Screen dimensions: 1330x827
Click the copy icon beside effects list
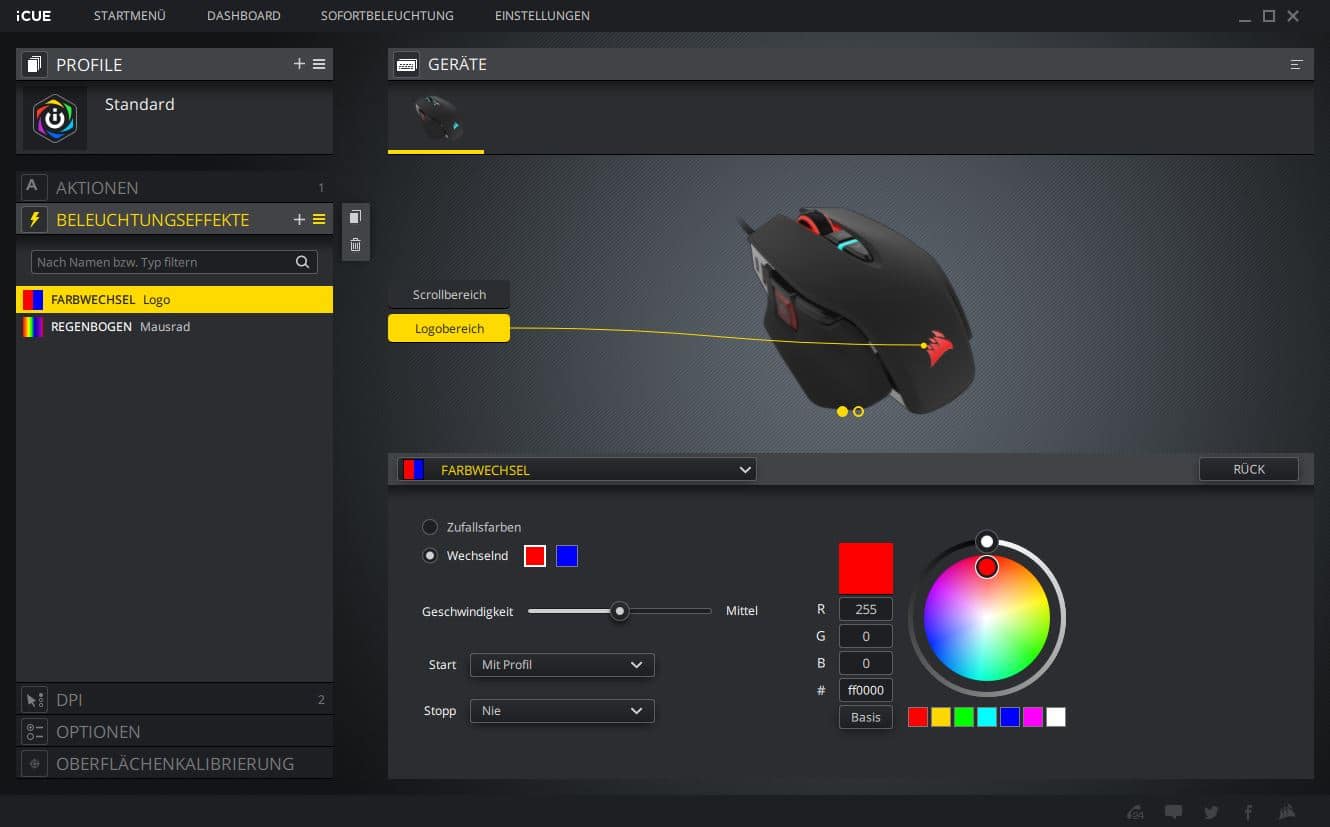point(355,217)
